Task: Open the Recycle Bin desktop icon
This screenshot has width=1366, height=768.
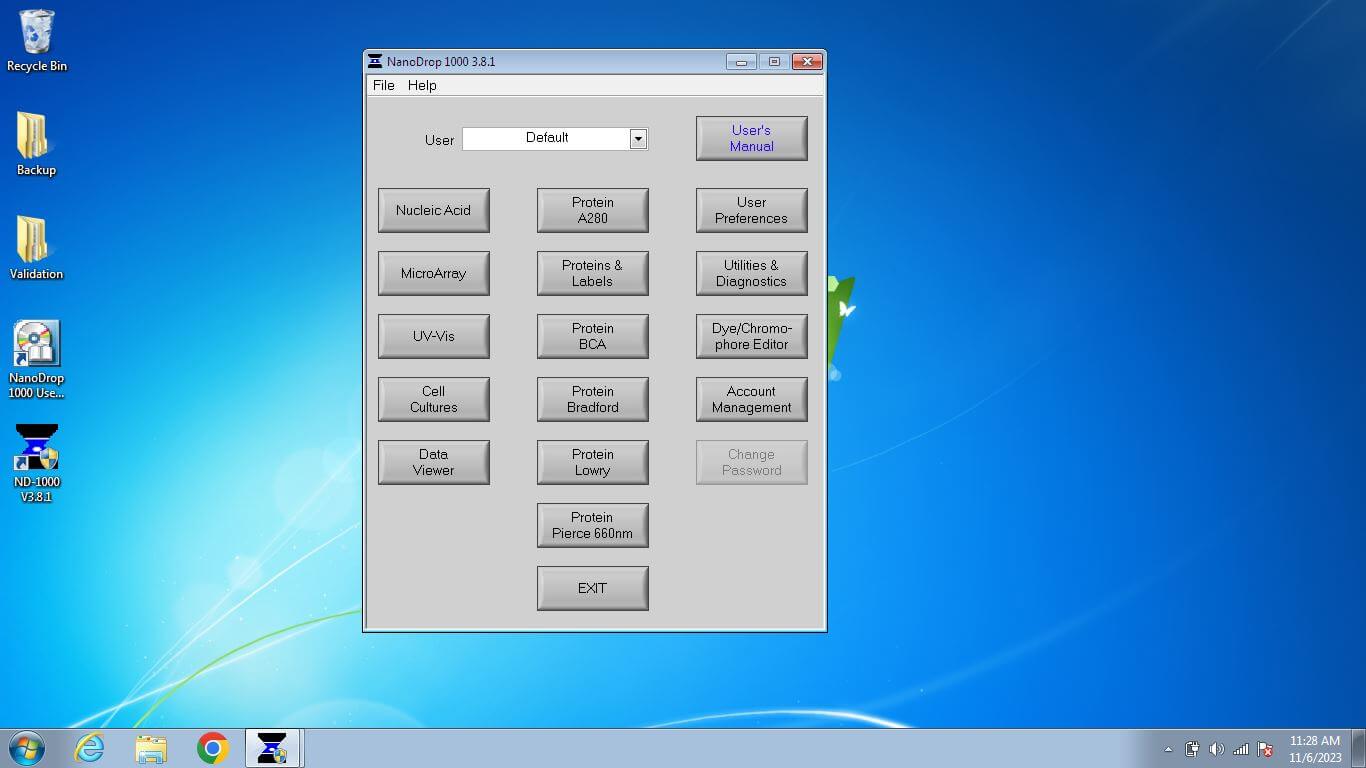Action: 37,41
